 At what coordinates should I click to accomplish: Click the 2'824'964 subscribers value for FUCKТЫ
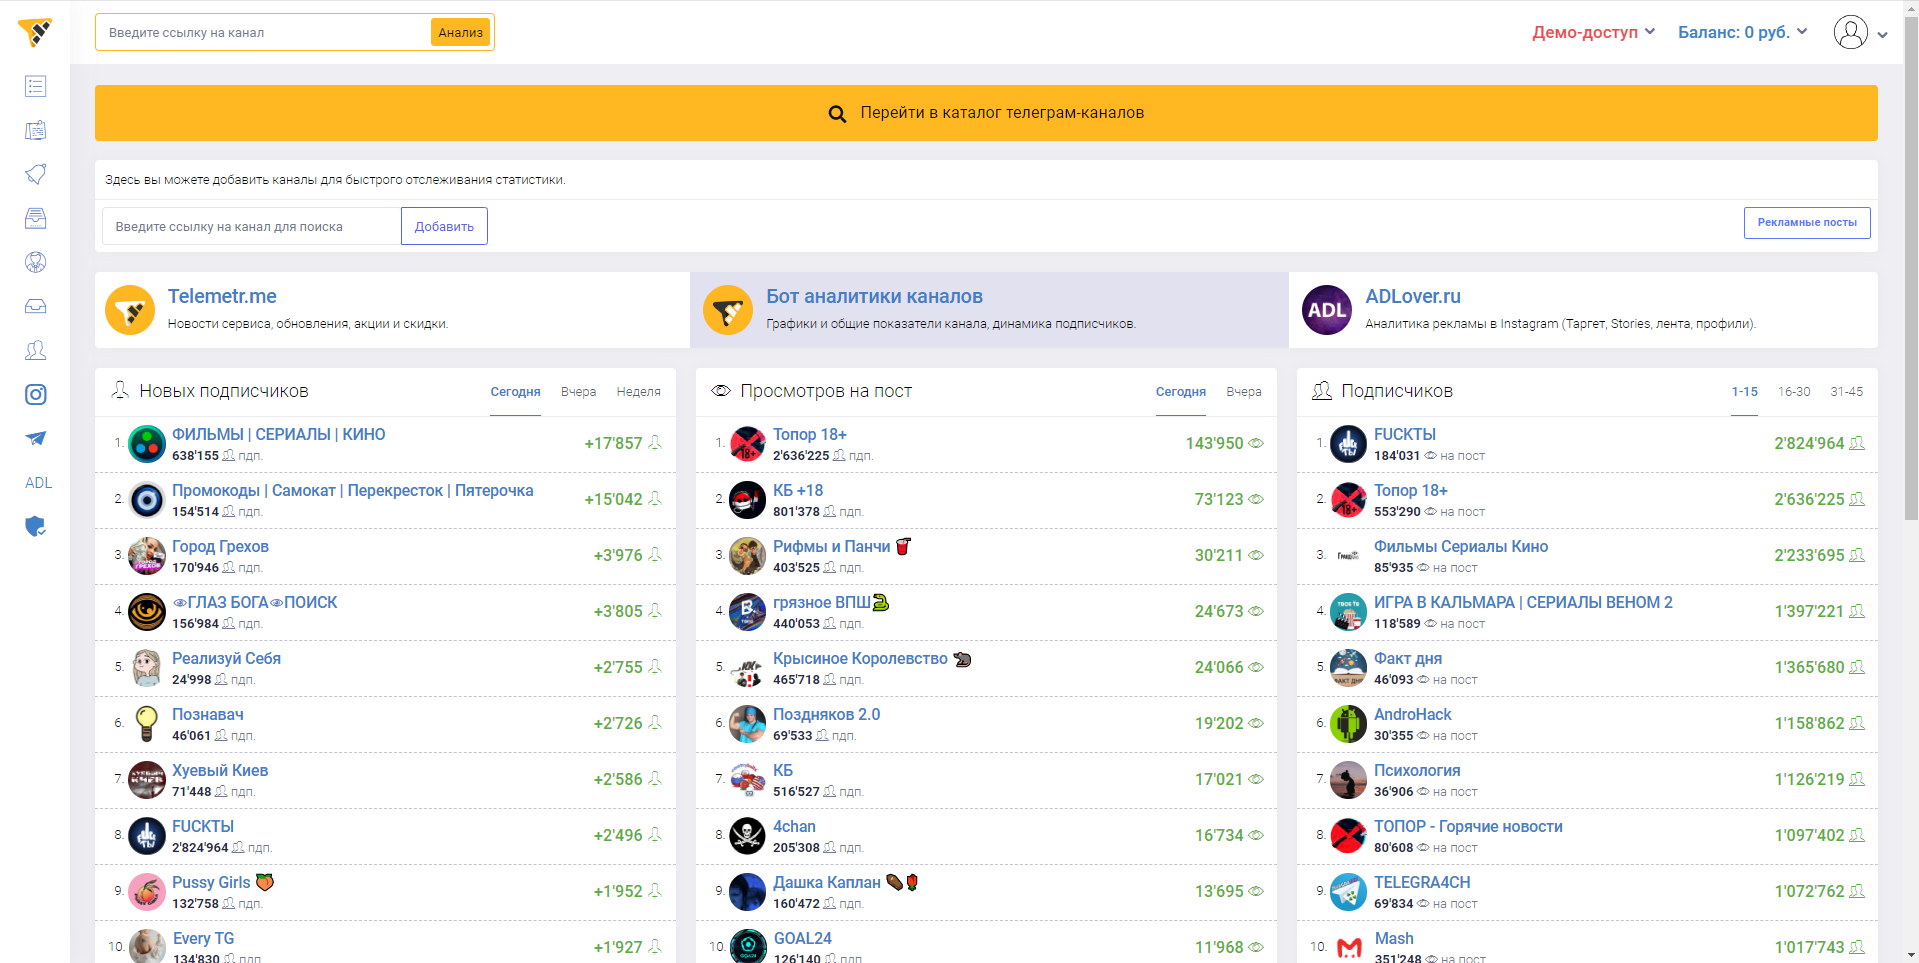tap(1809, 443)
